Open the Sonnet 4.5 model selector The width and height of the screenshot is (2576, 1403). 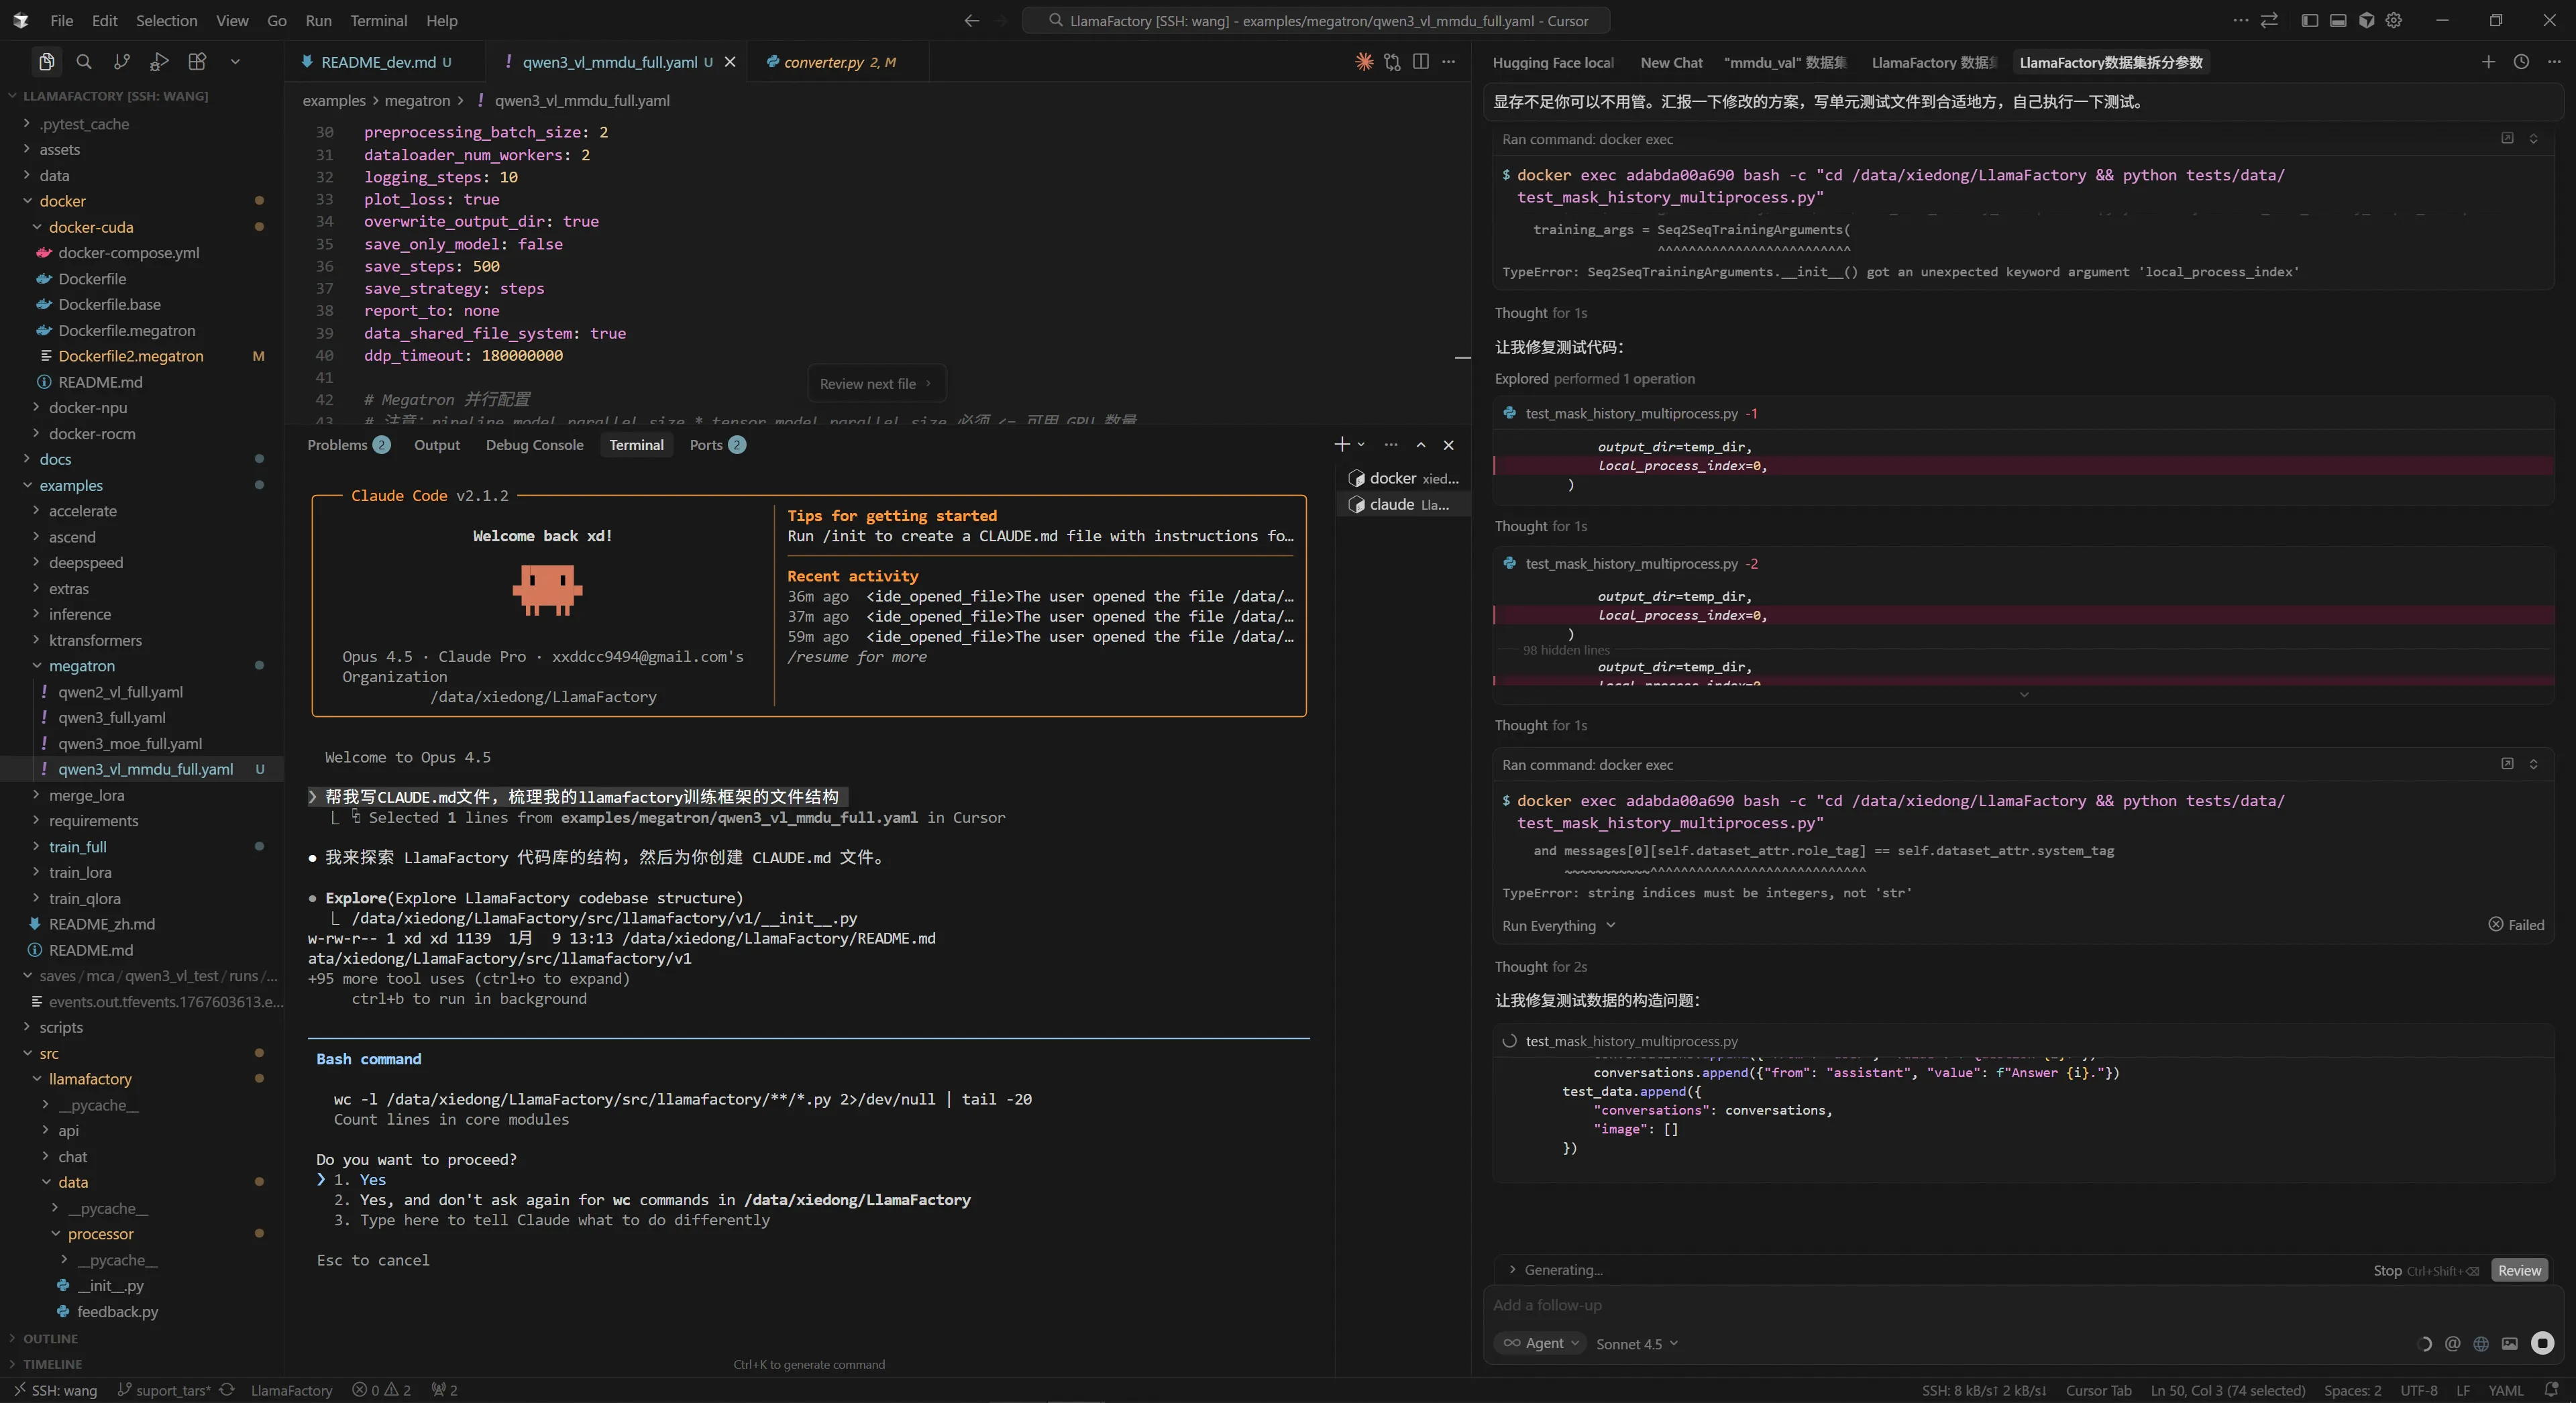[x=1636, y=1344]
